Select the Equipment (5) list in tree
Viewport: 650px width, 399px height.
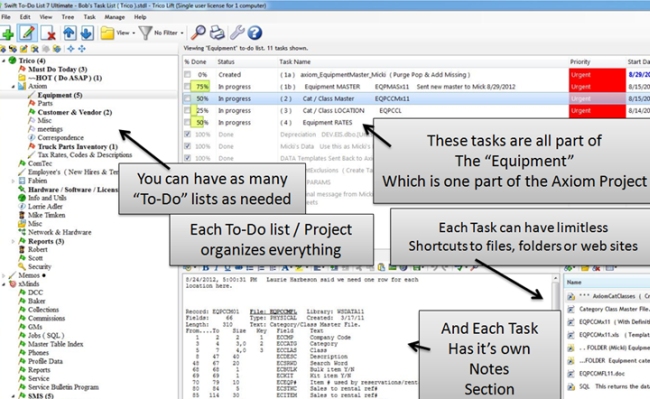(x=60, y=95)
